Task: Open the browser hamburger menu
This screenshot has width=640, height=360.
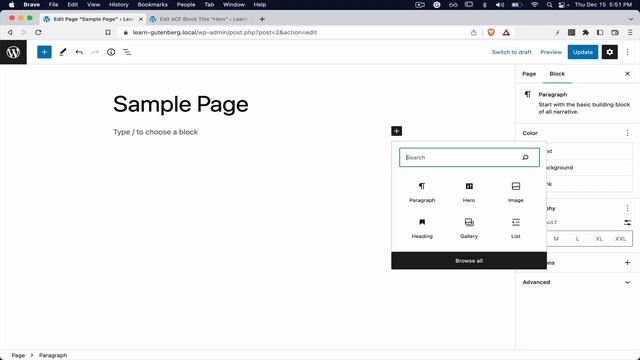Action: click(630, 32)
